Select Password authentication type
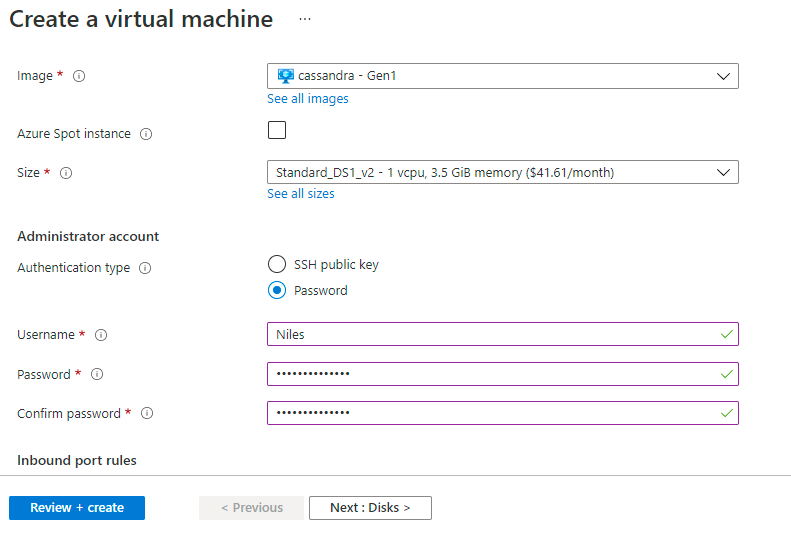The image size is (791, 536). [x=277, y=291]
